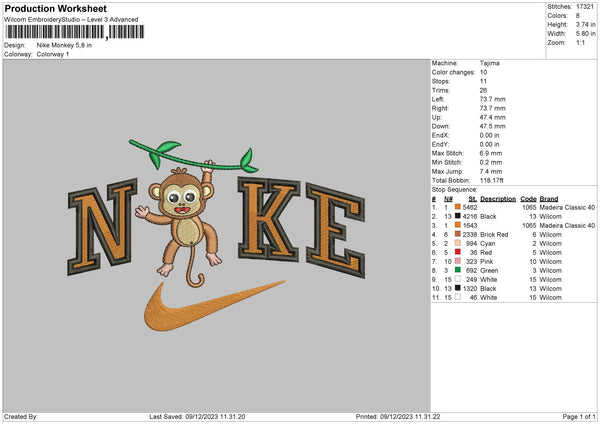Screen dimensions: 600x424
Task: Click the Width value 5.80 in
Action: coord(585,34)
